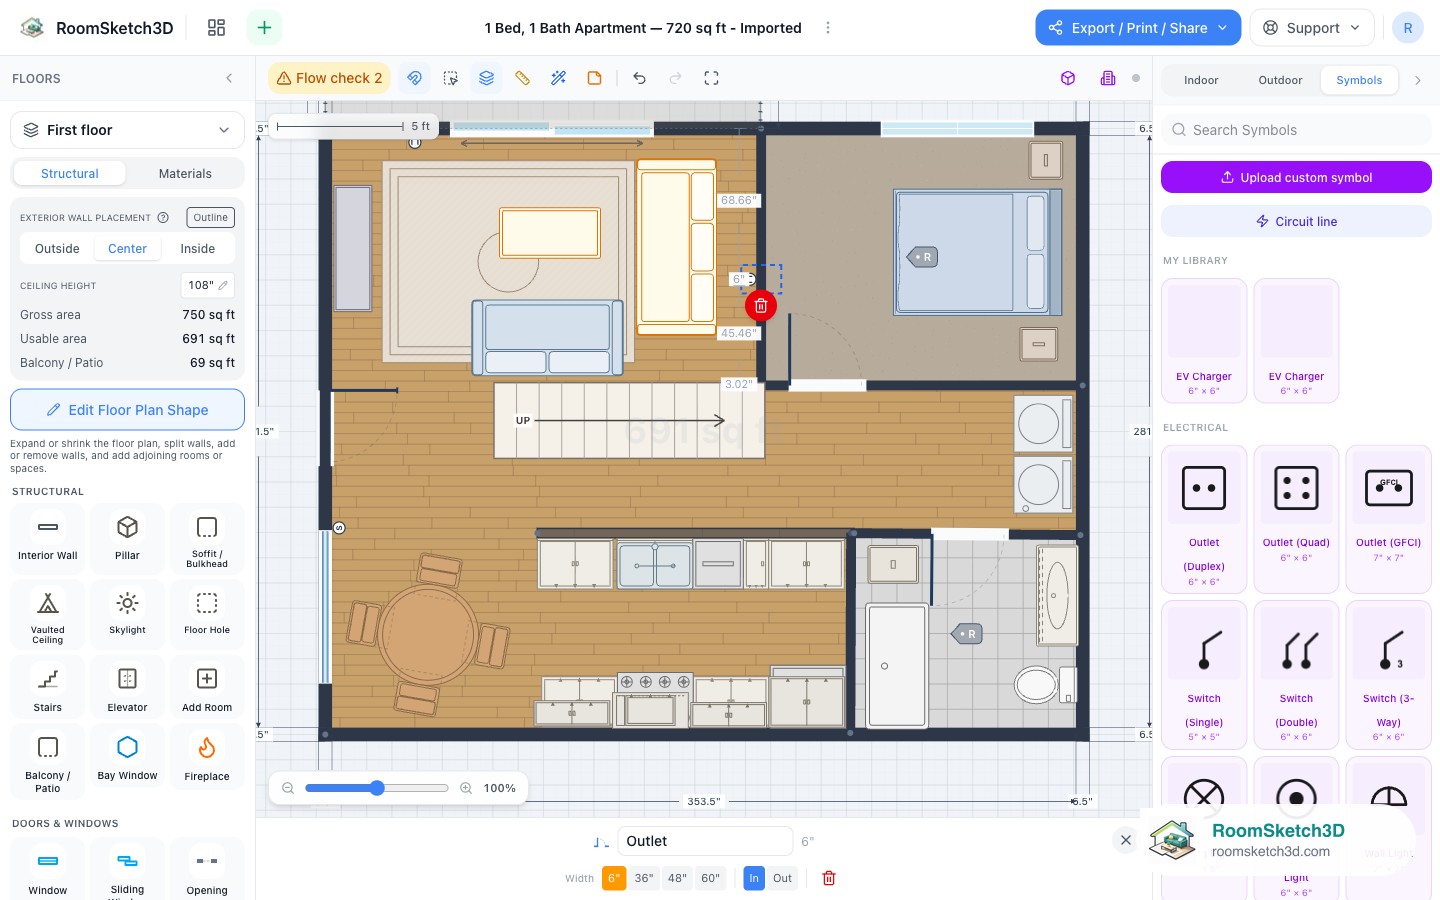Viewport: 1440px width, 900px height.
Task: Add the Outlet (Quad) symbol
Action: (1296, 519)
